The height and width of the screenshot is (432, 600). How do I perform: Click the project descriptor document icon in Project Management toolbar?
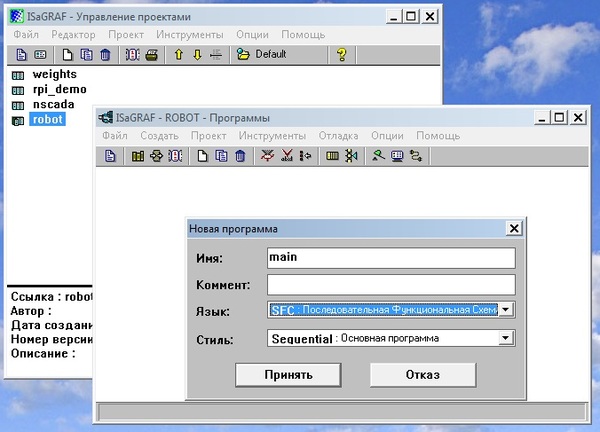click(x=21, y=55)
